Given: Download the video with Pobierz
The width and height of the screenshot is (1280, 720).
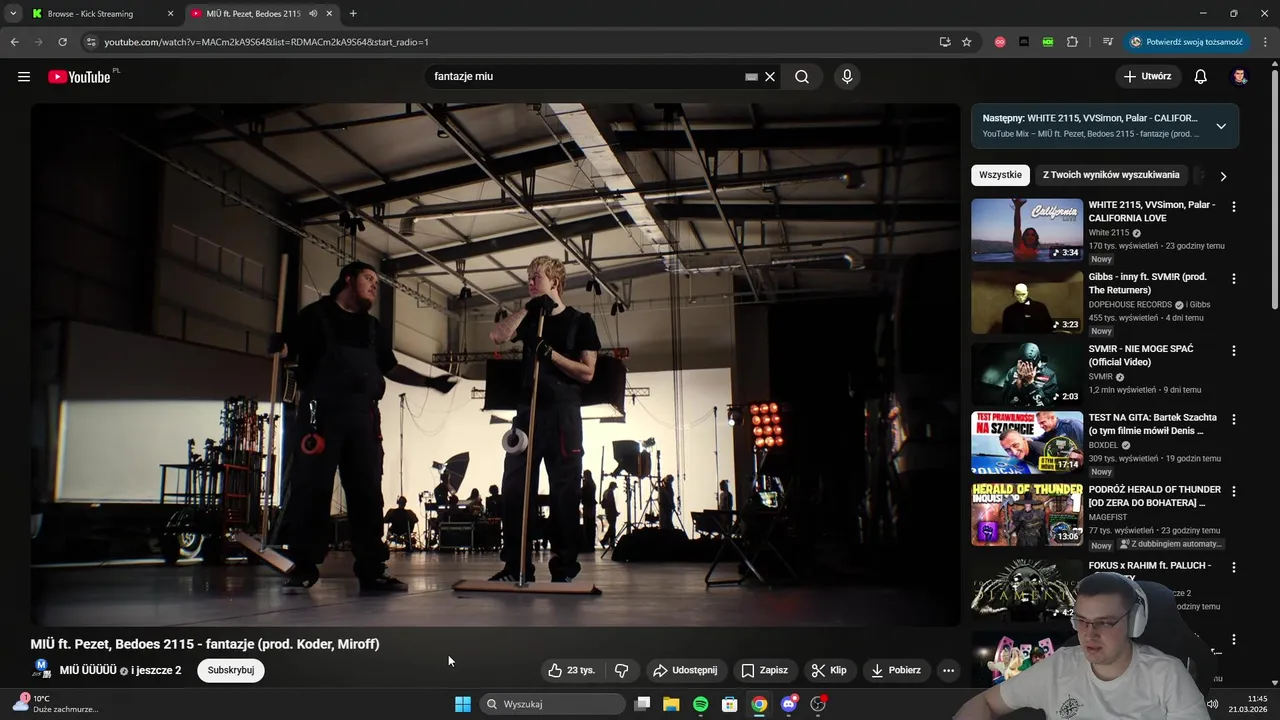Looking at the screenshot, I should coord(896,670).
